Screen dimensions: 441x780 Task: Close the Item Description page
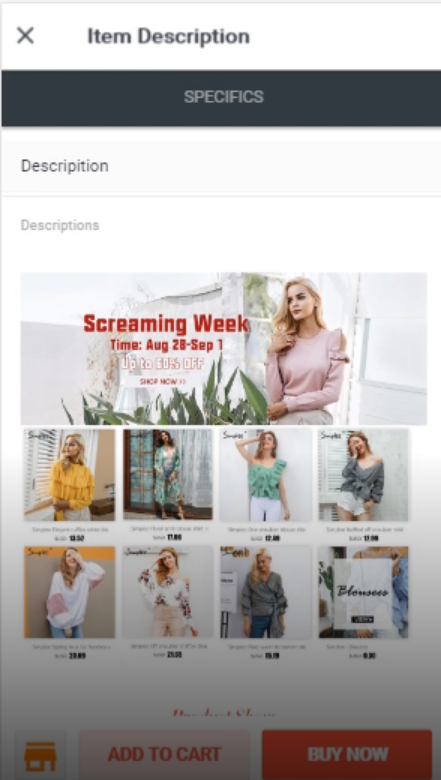(25, 36)
